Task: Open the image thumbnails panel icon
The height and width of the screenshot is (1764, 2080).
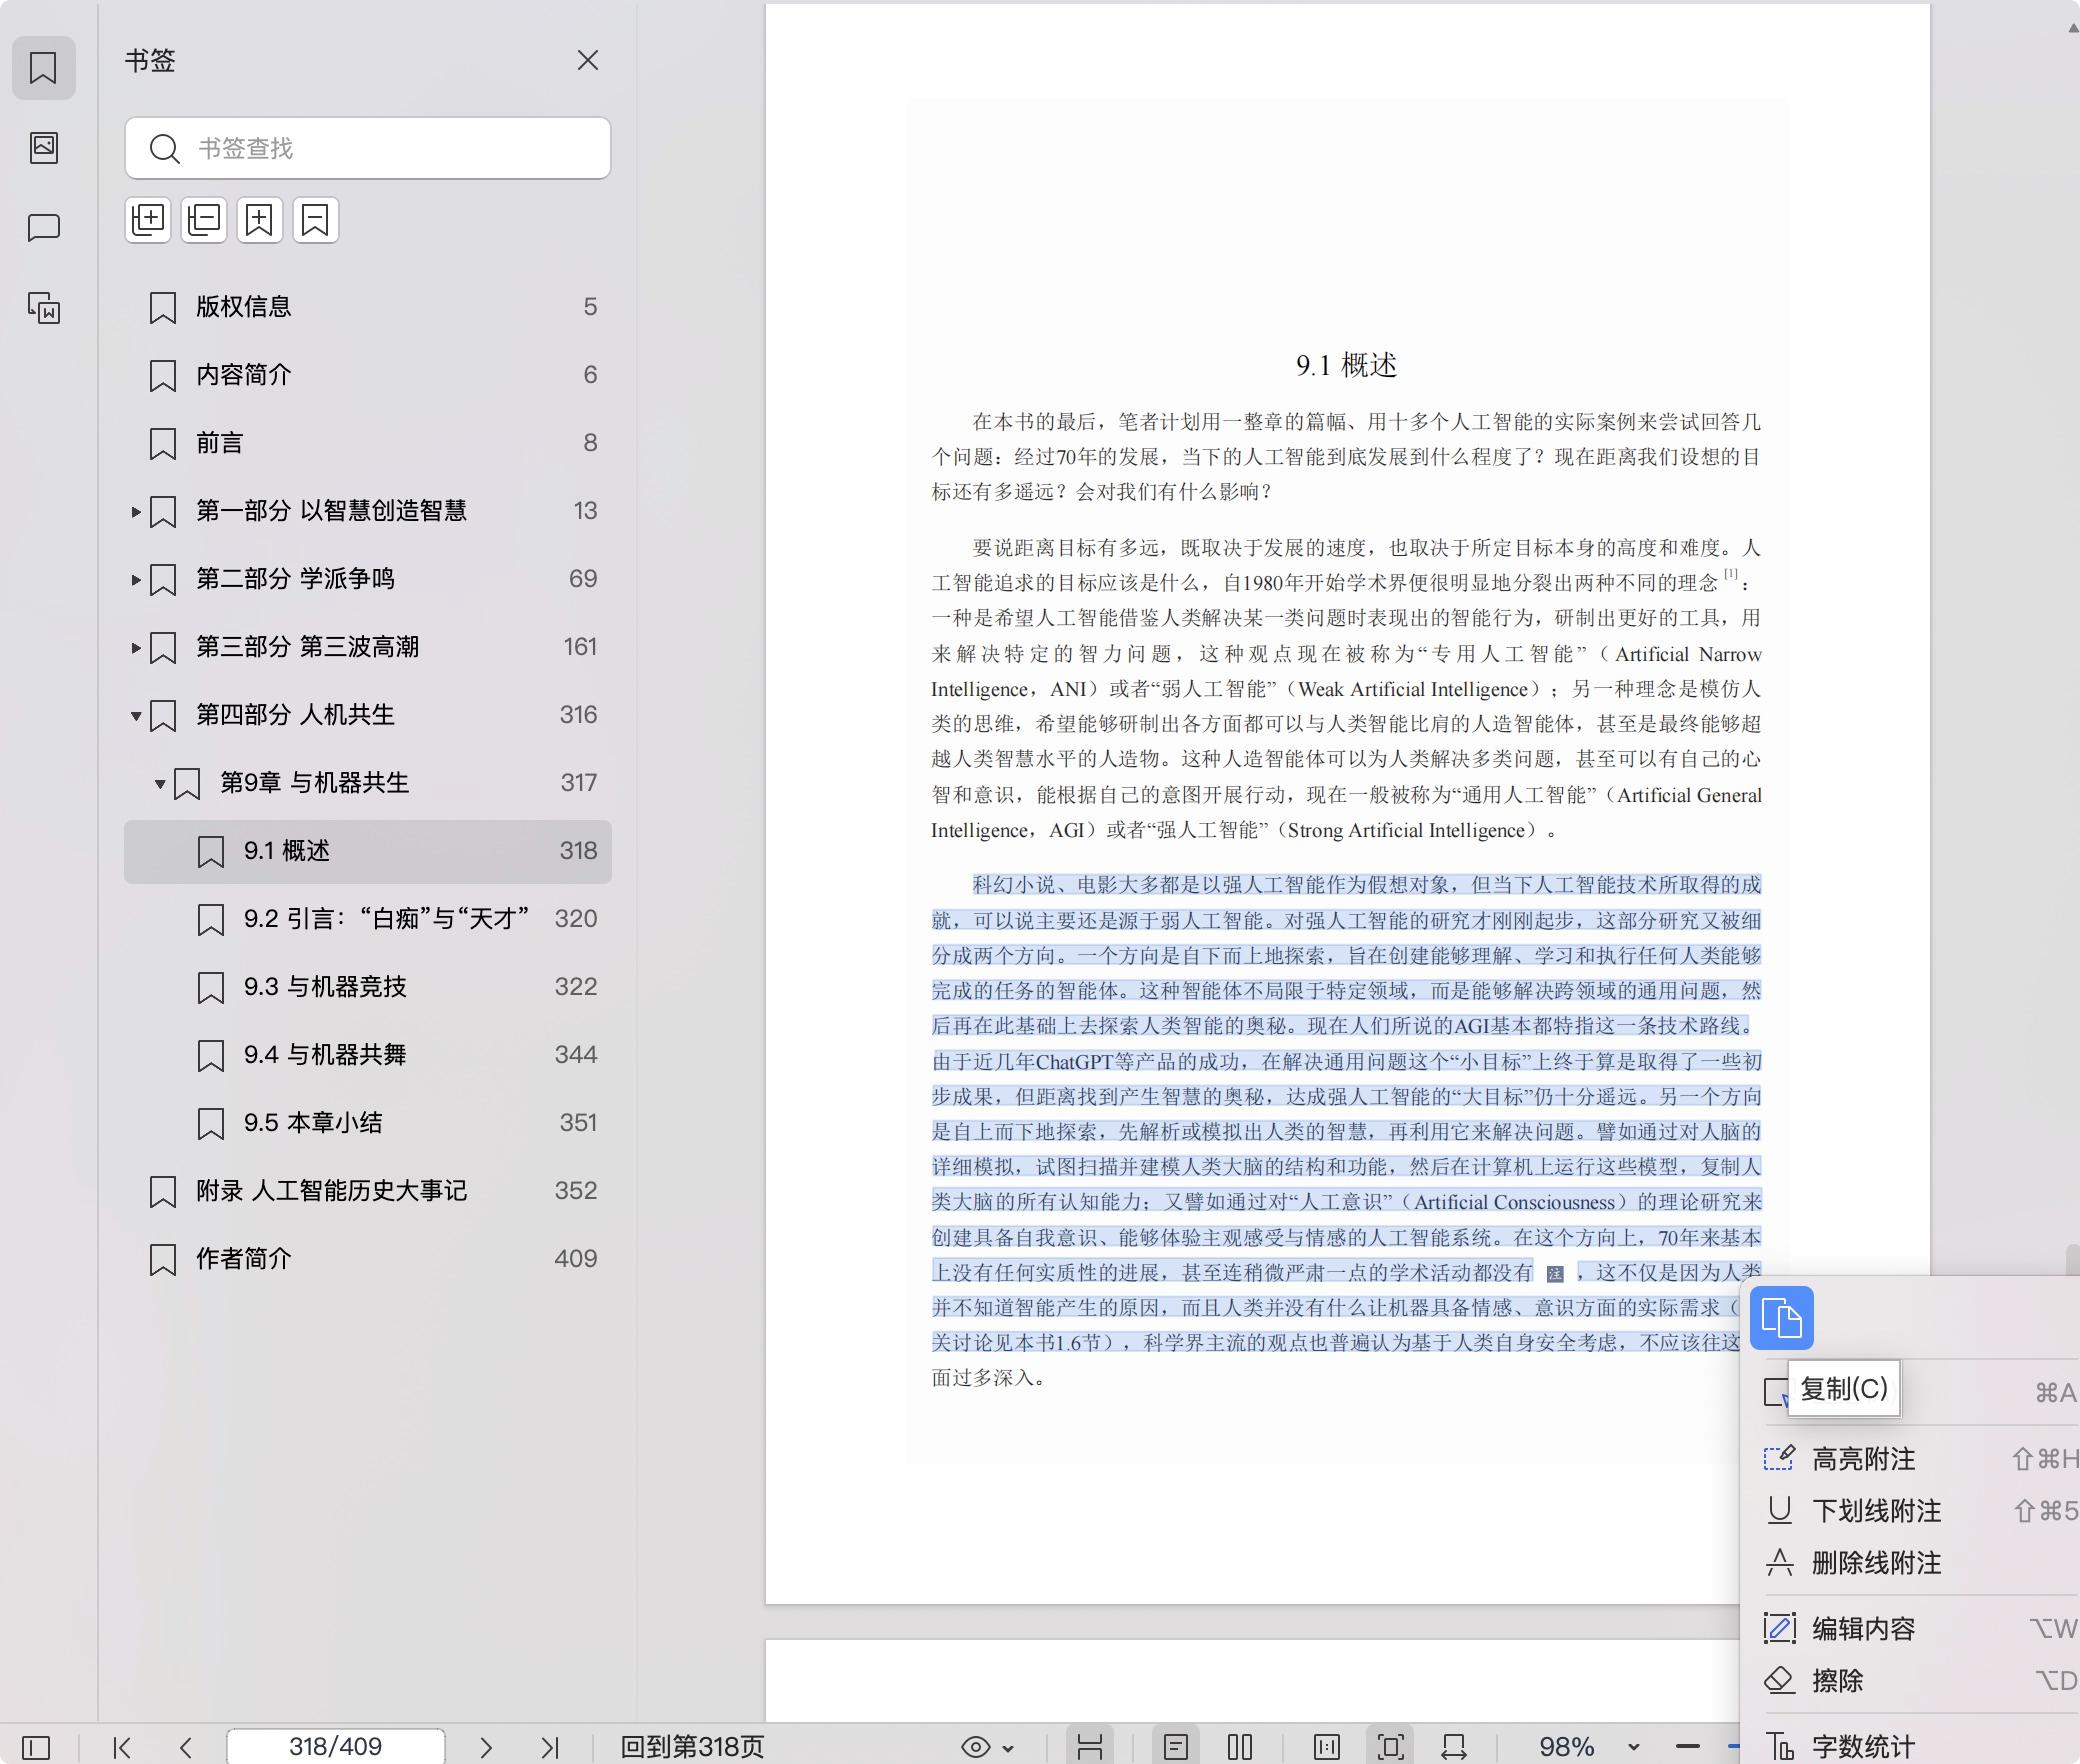Action: point(43,148)
